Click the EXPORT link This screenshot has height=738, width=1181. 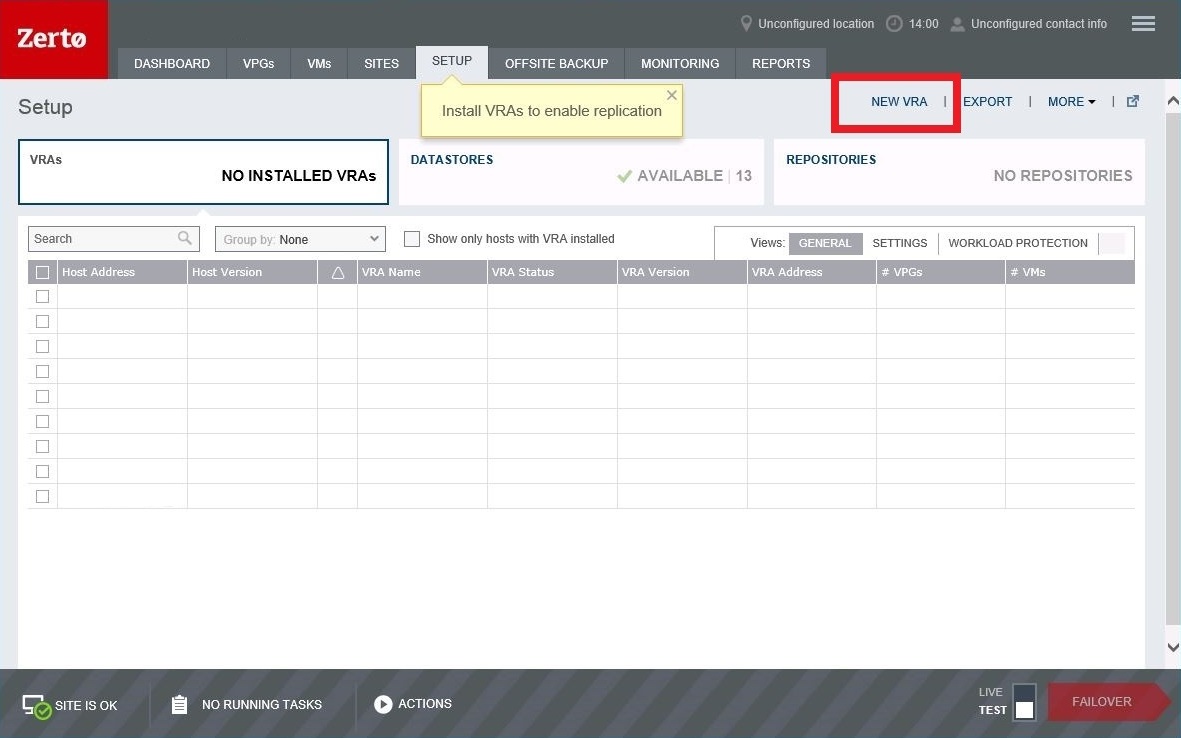pos(987,102)
